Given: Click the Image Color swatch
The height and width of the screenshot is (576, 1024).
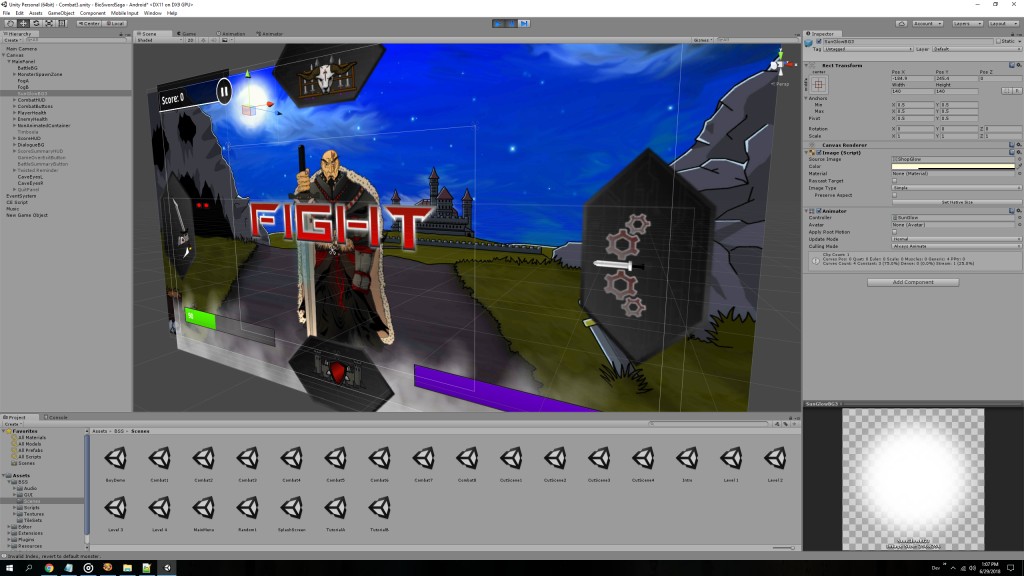Looking at the screenshot, I should tap(953, 166).
